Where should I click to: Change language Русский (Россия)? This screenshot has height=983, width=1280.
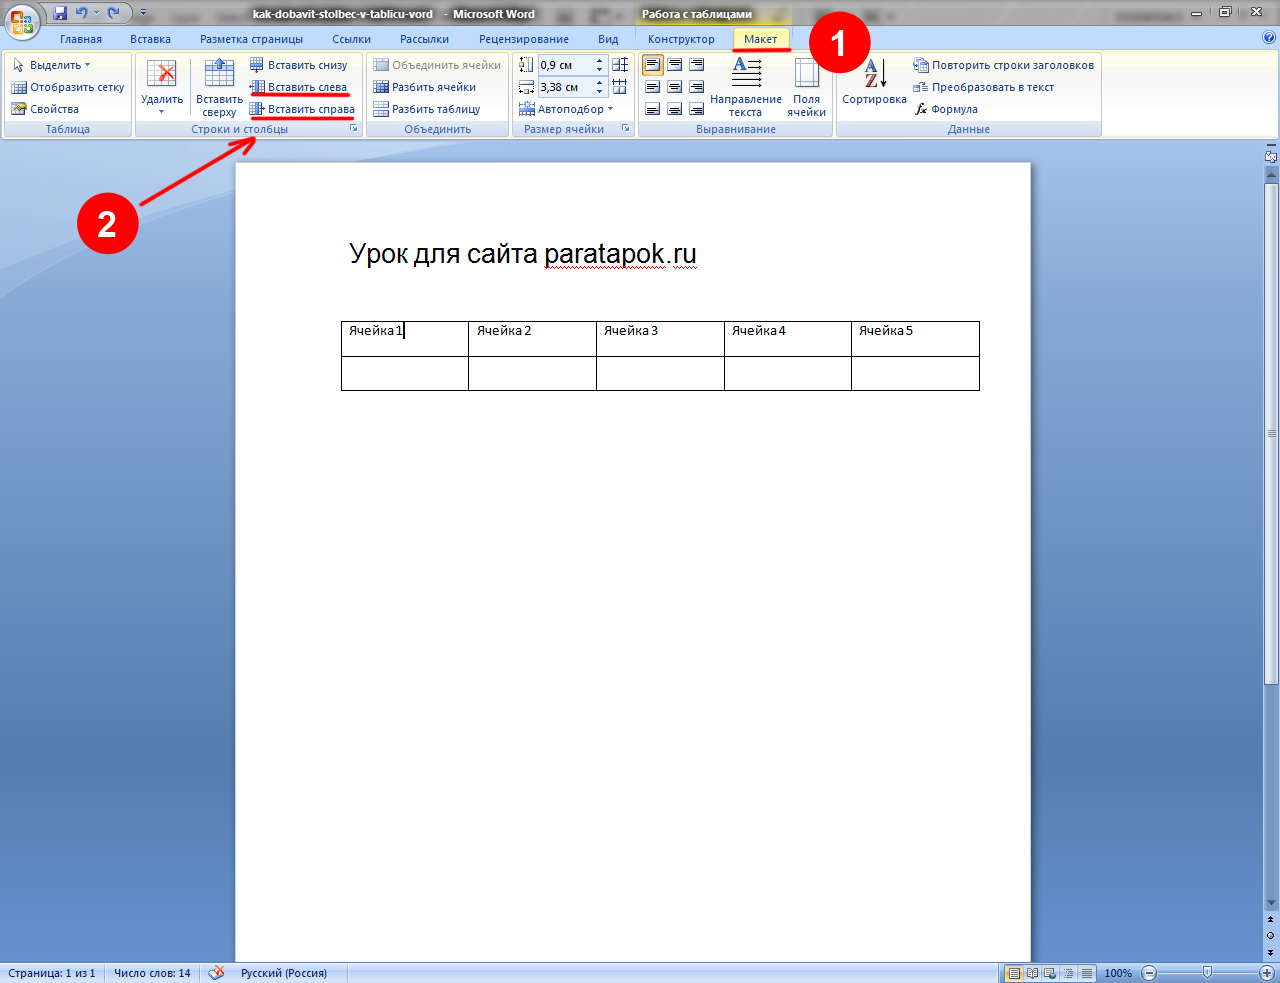[x=284, y=973]
